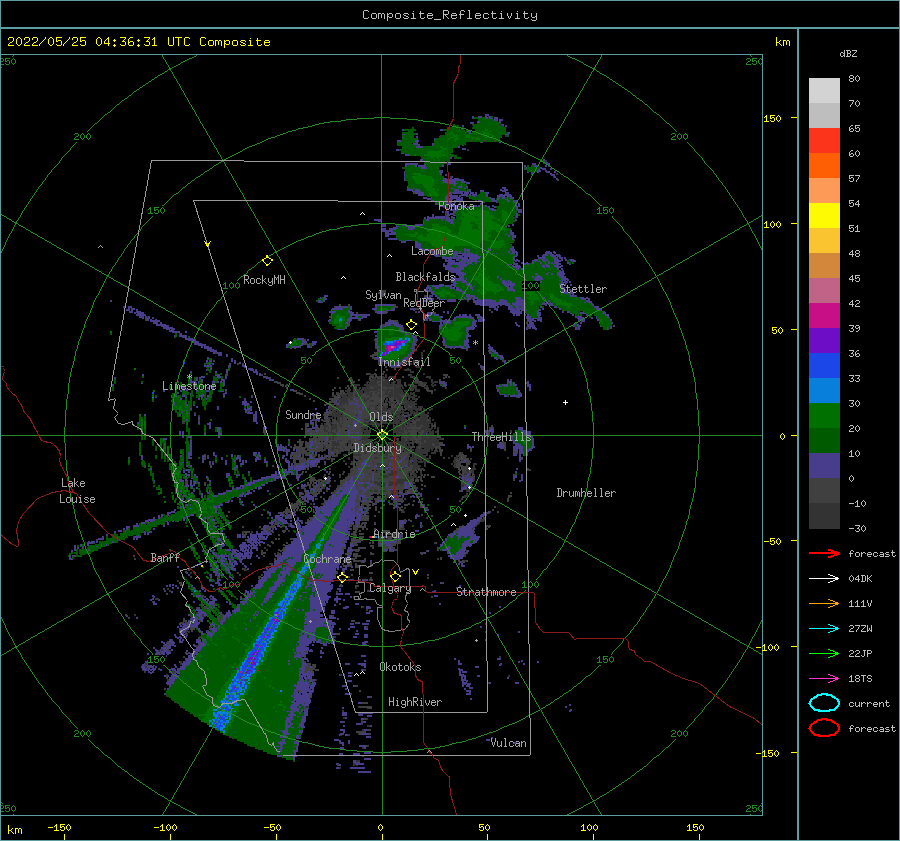This screenshot has height=841, width=900.
Task: Click the -150 tick on bottom axis
Action: pos(59,827)
